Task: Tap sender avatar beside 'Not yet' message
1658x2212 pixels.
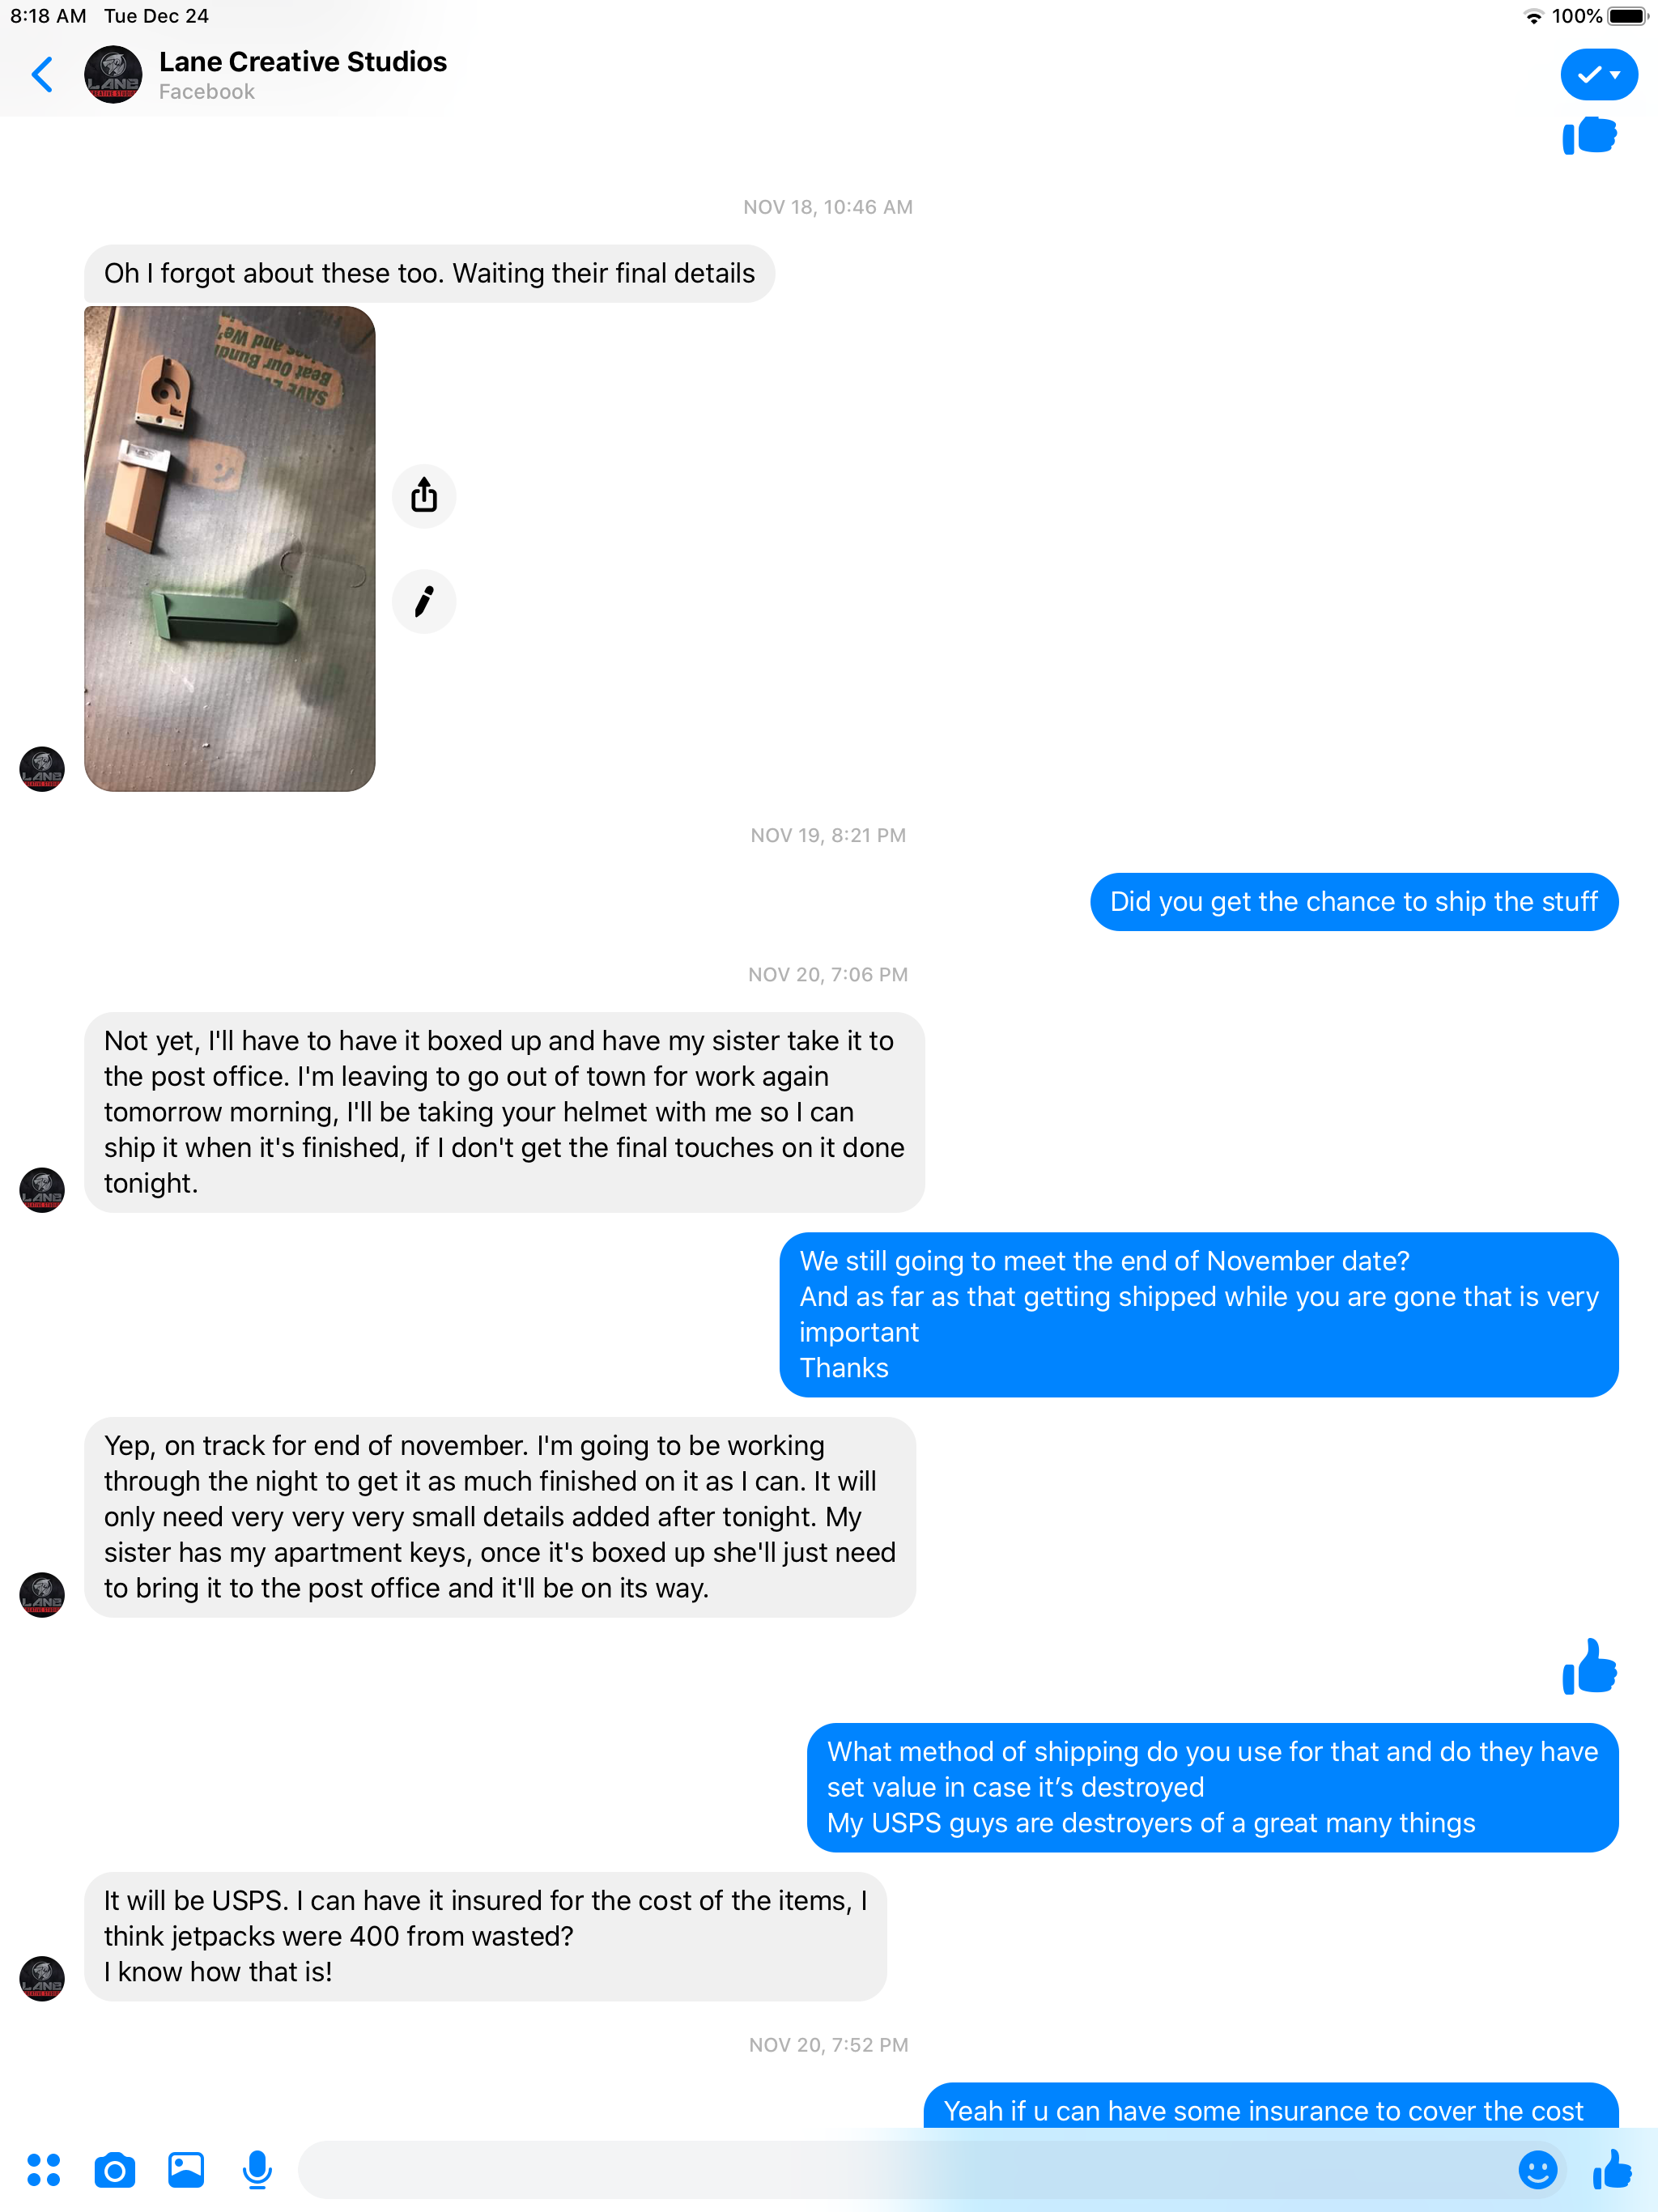Action: (42, 1190)
